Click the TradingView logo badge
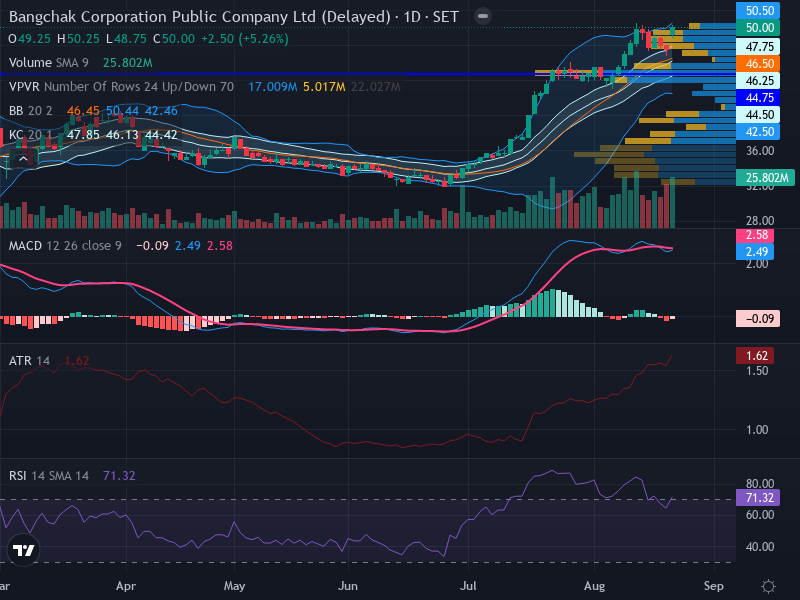This screenshot has height=600, width=800. (x=23, y=550)
